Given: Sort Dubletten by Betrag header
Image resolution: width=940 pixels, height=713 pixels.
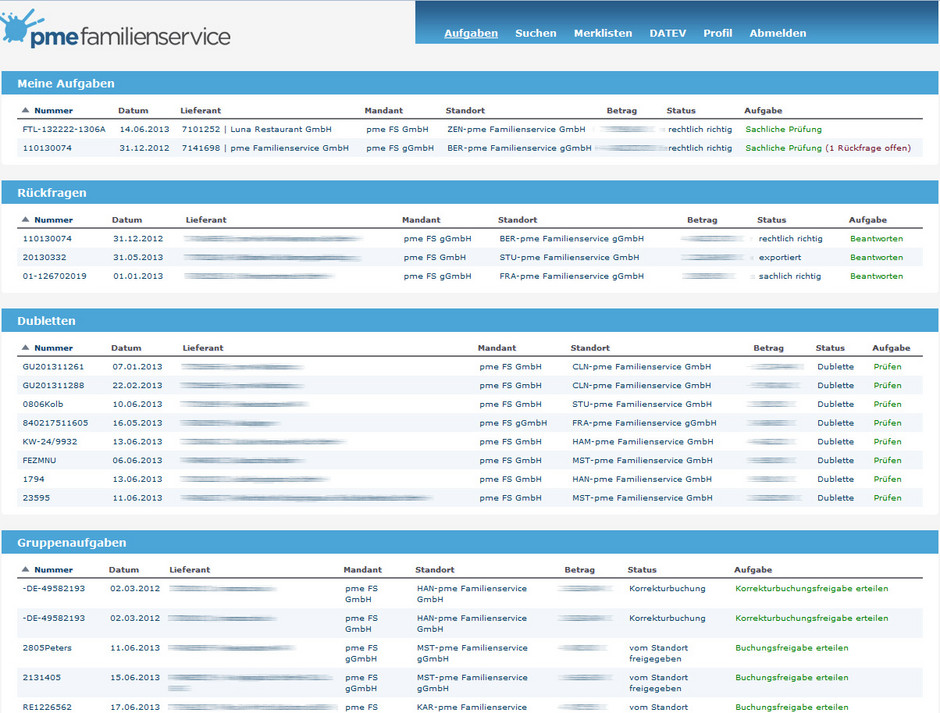Looking at the screenshot, I should tap(769, 348).
